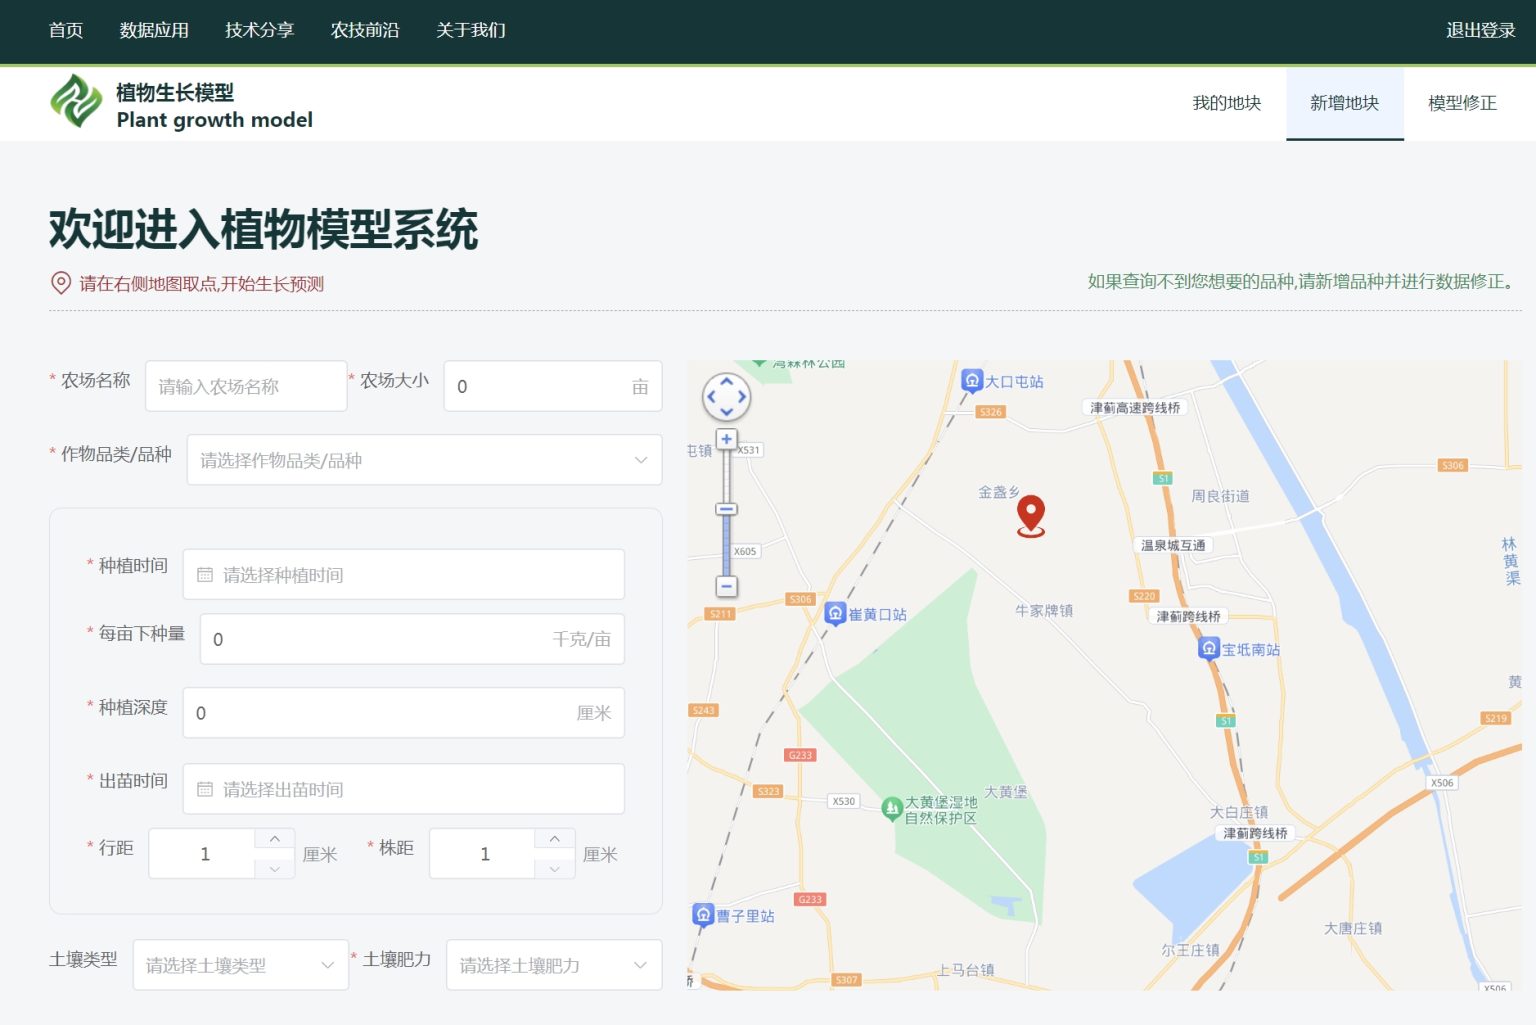Click the plant growth model logo

point(76,102)
